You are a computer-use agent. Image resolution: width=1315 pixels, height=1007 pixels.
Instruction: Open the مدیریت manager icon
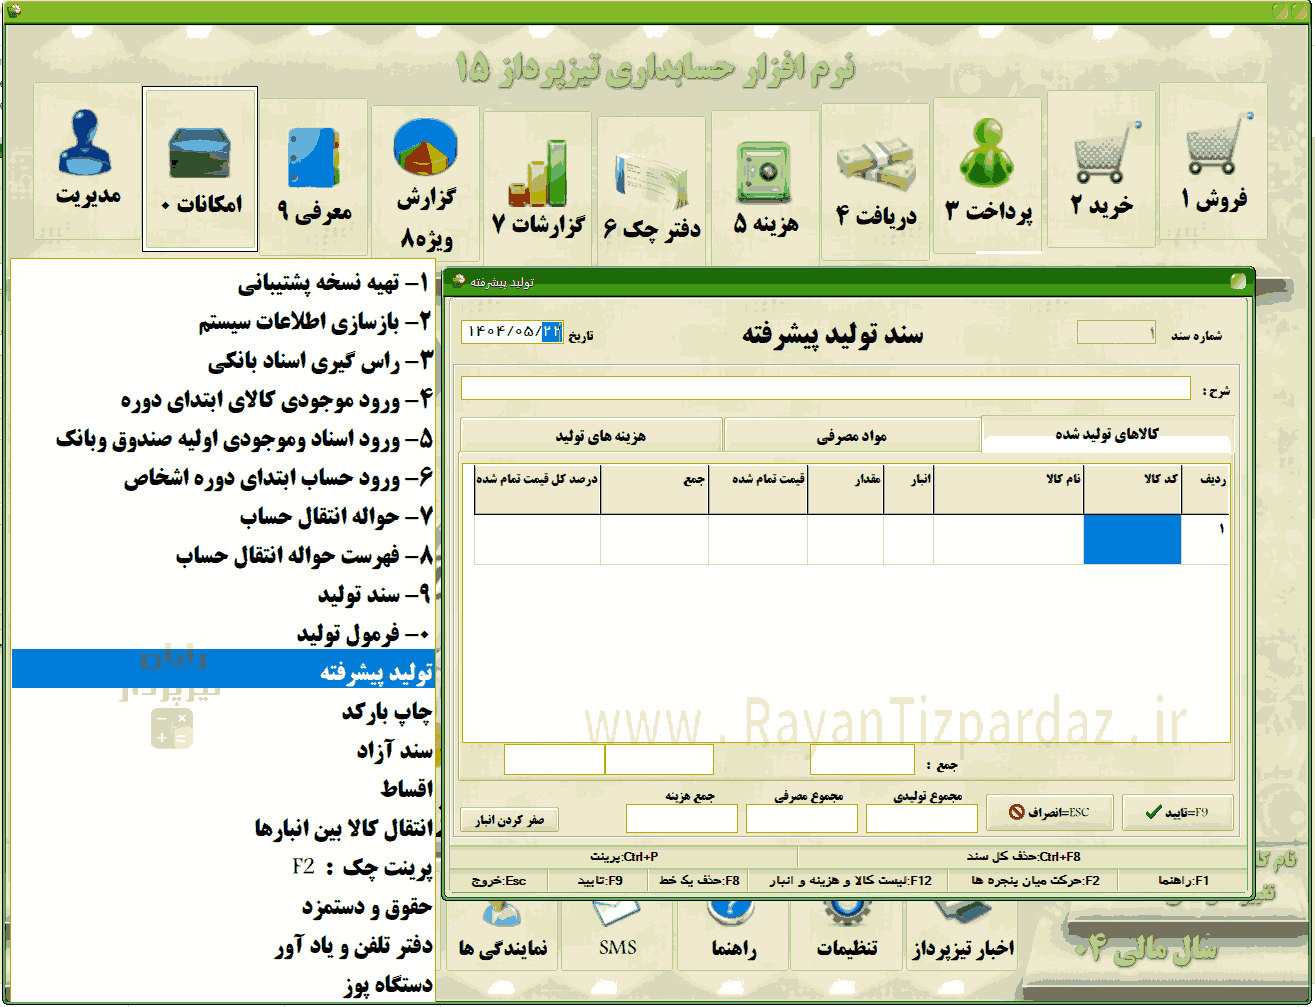[88, 161]
